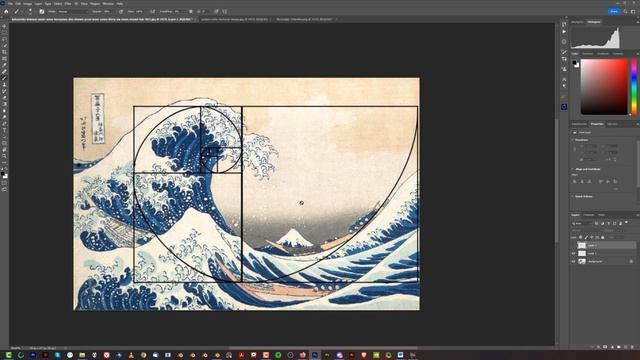Select the Eraser tool
Screen dimensions: 640x360
click(x=4, y=98)
